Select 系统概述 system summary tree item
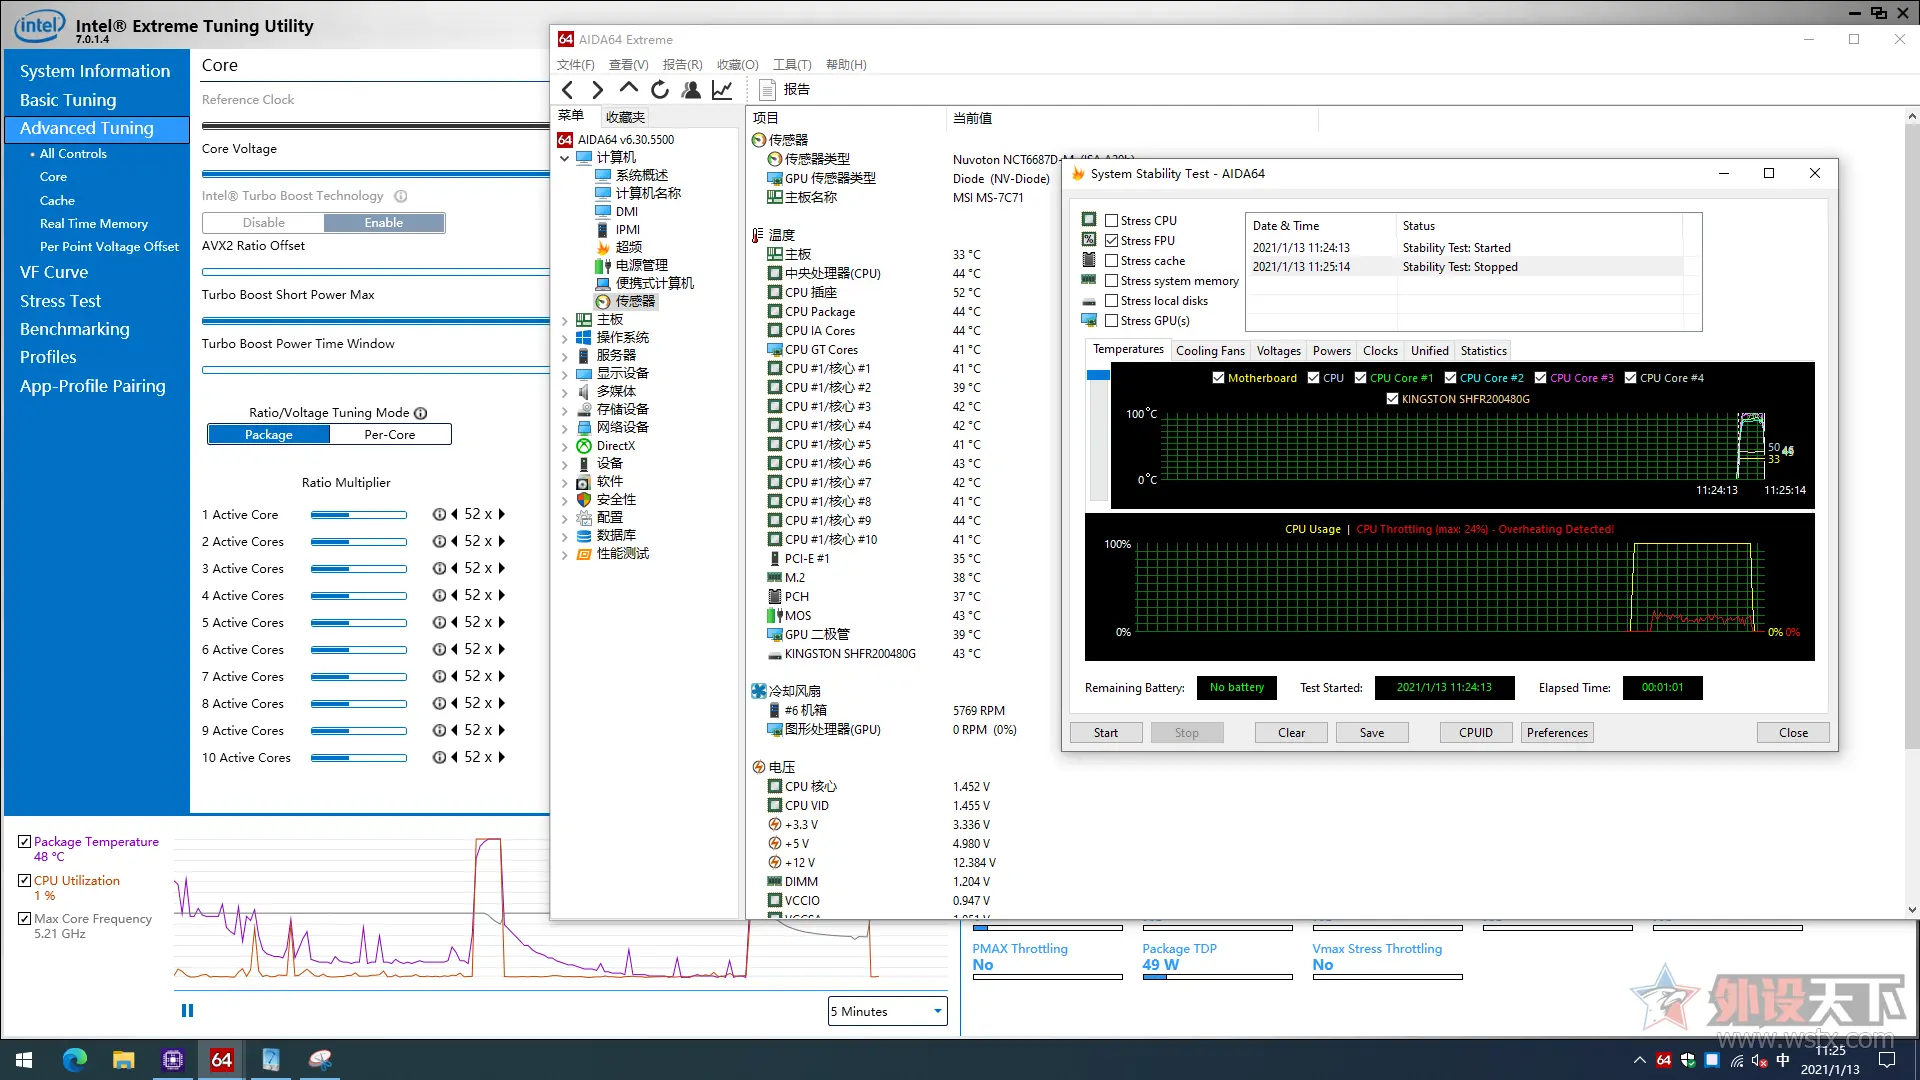This screenshot has width=1920, height=1080. 631,175
